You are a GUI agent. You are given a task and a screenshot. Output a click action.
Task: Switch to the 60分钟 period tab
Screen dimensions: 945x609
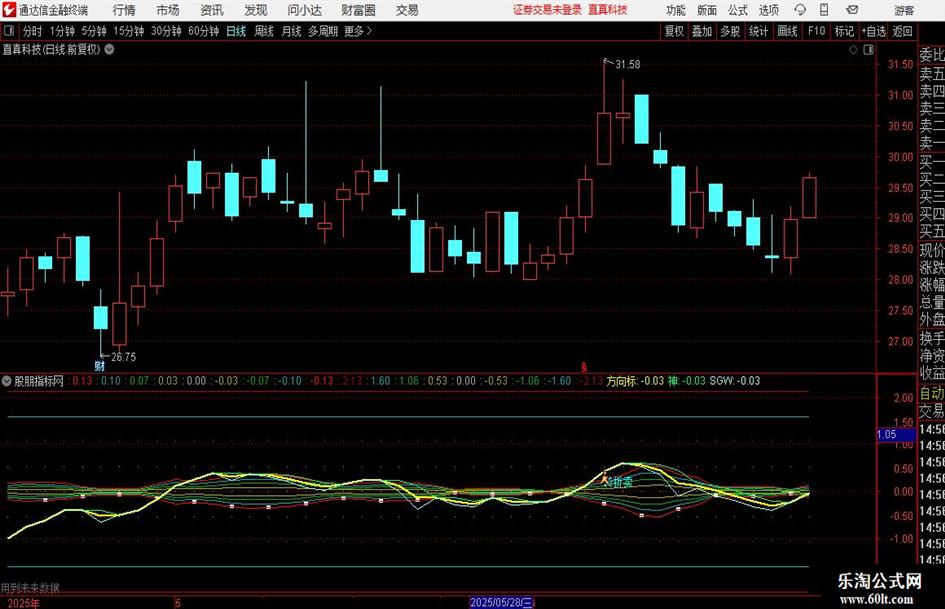[203, 31]
